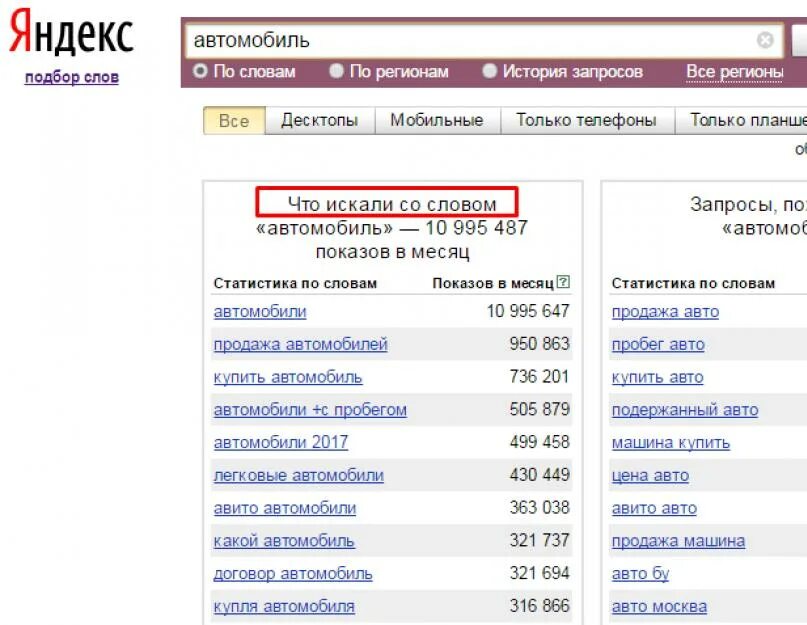Select the По регионам radio button

click(336, 71)
